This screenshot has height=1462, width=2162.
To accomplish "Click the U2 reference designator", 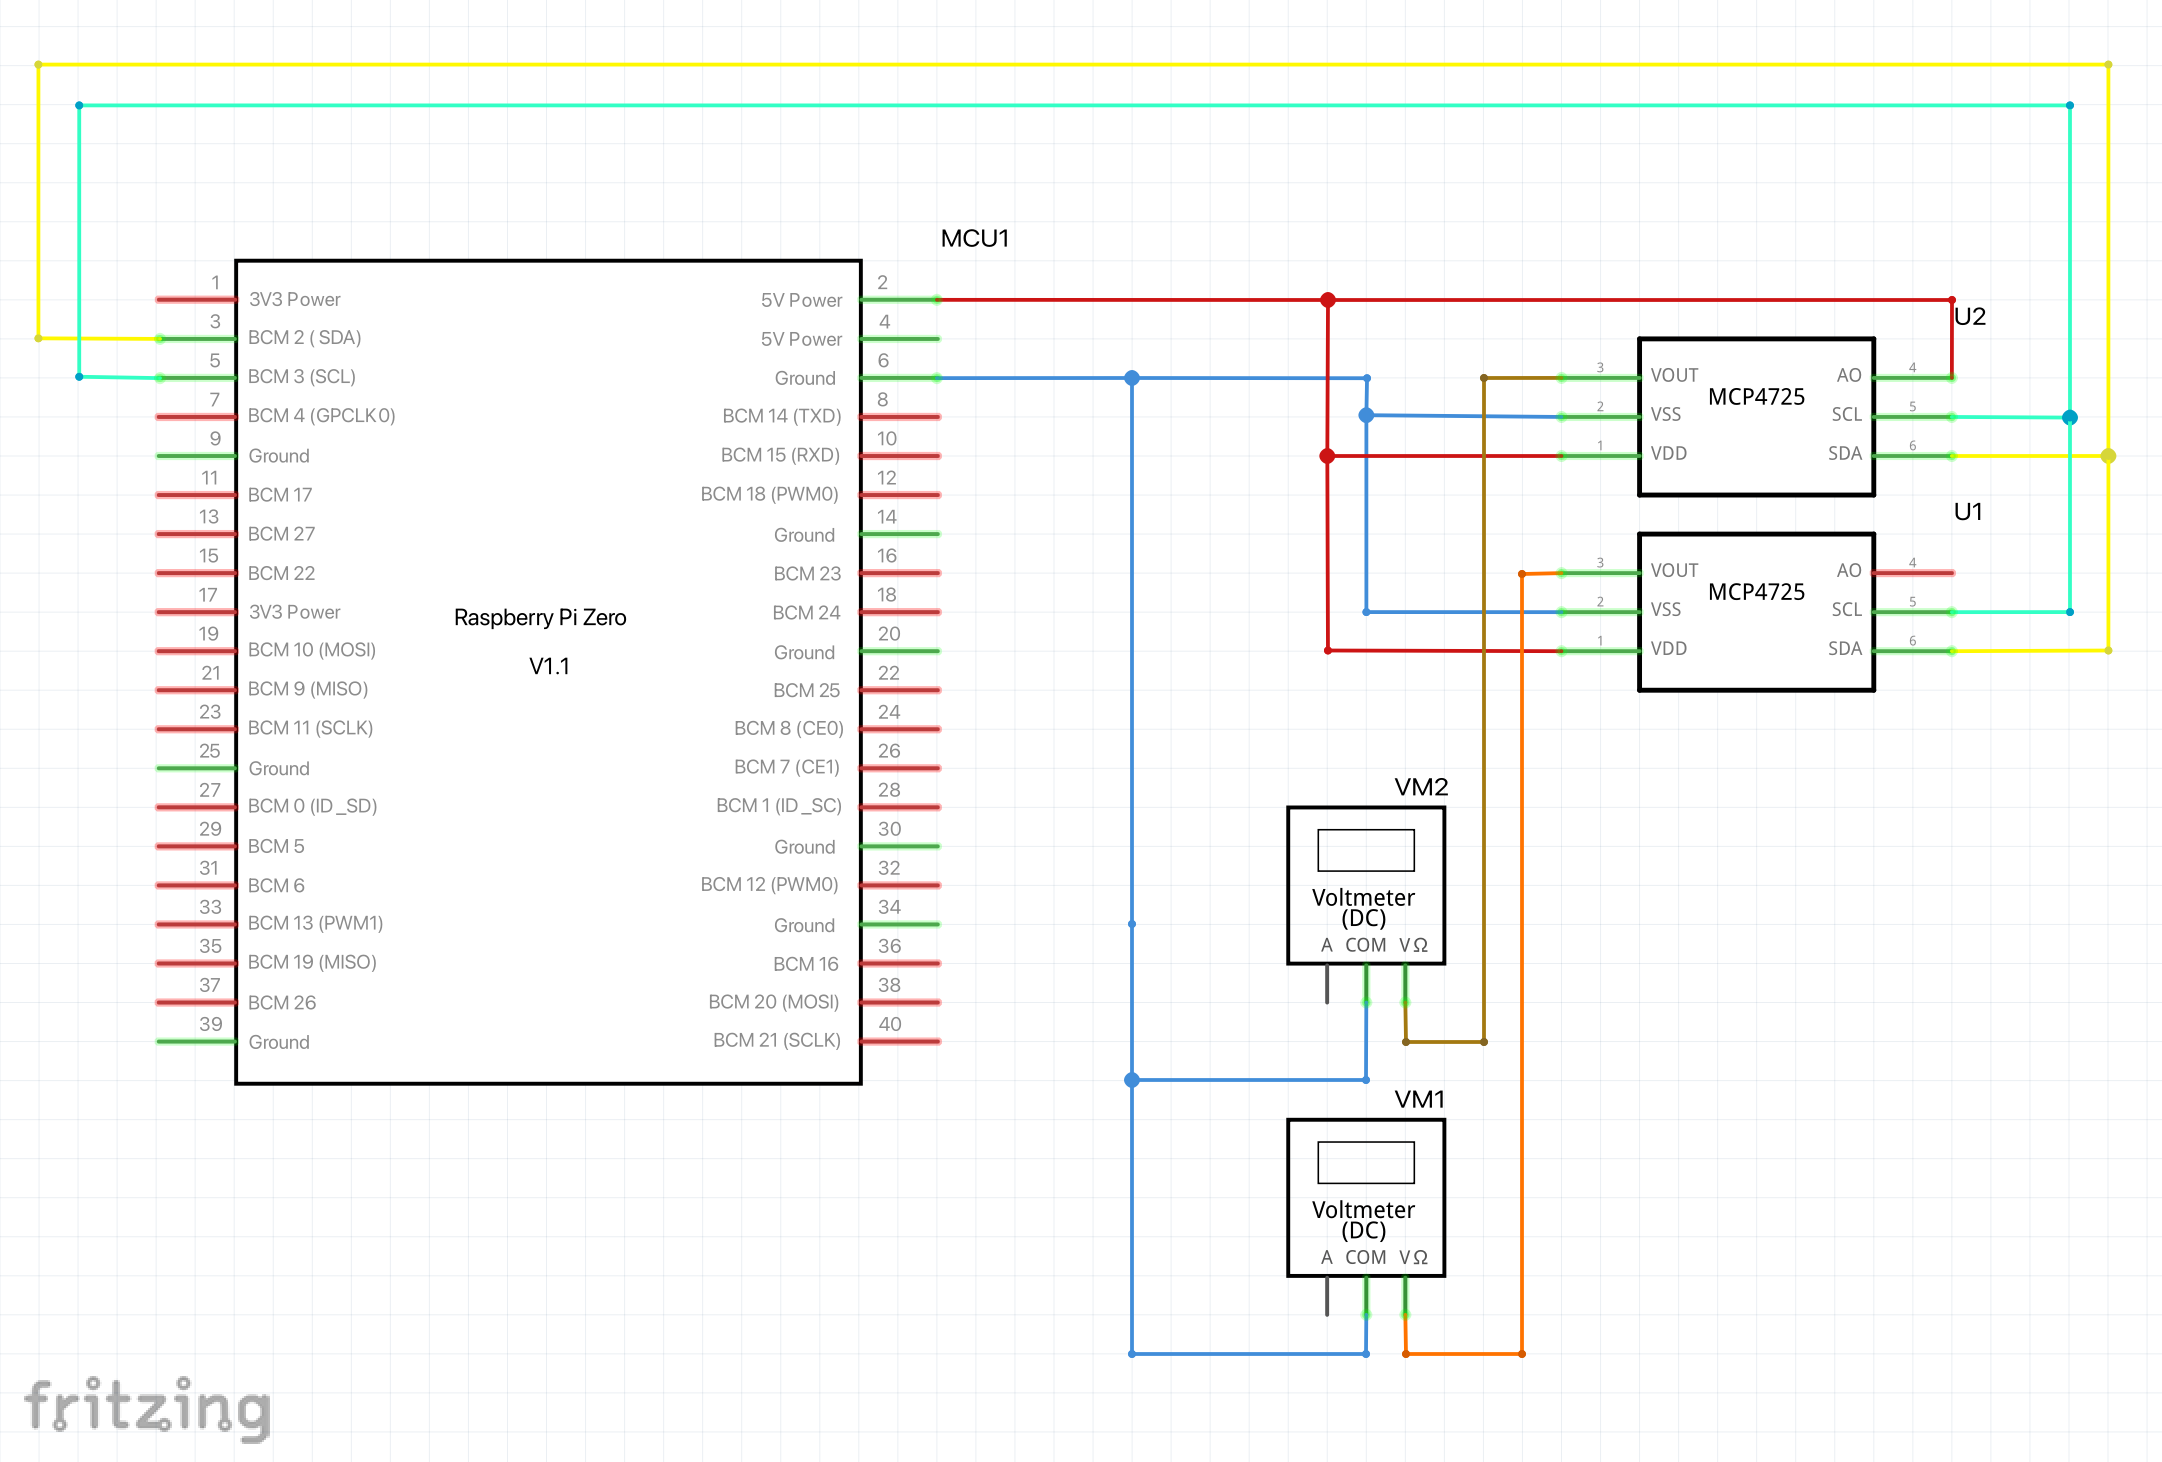I will pyautogui.click(x=1969, y=317).
